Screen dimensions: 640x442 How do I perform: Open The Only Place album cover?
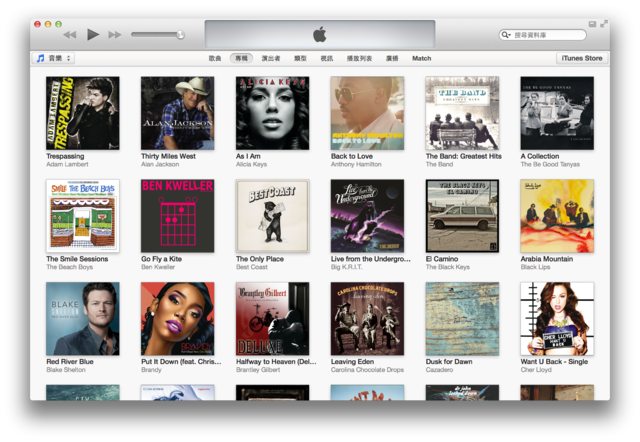click(272, 216)
